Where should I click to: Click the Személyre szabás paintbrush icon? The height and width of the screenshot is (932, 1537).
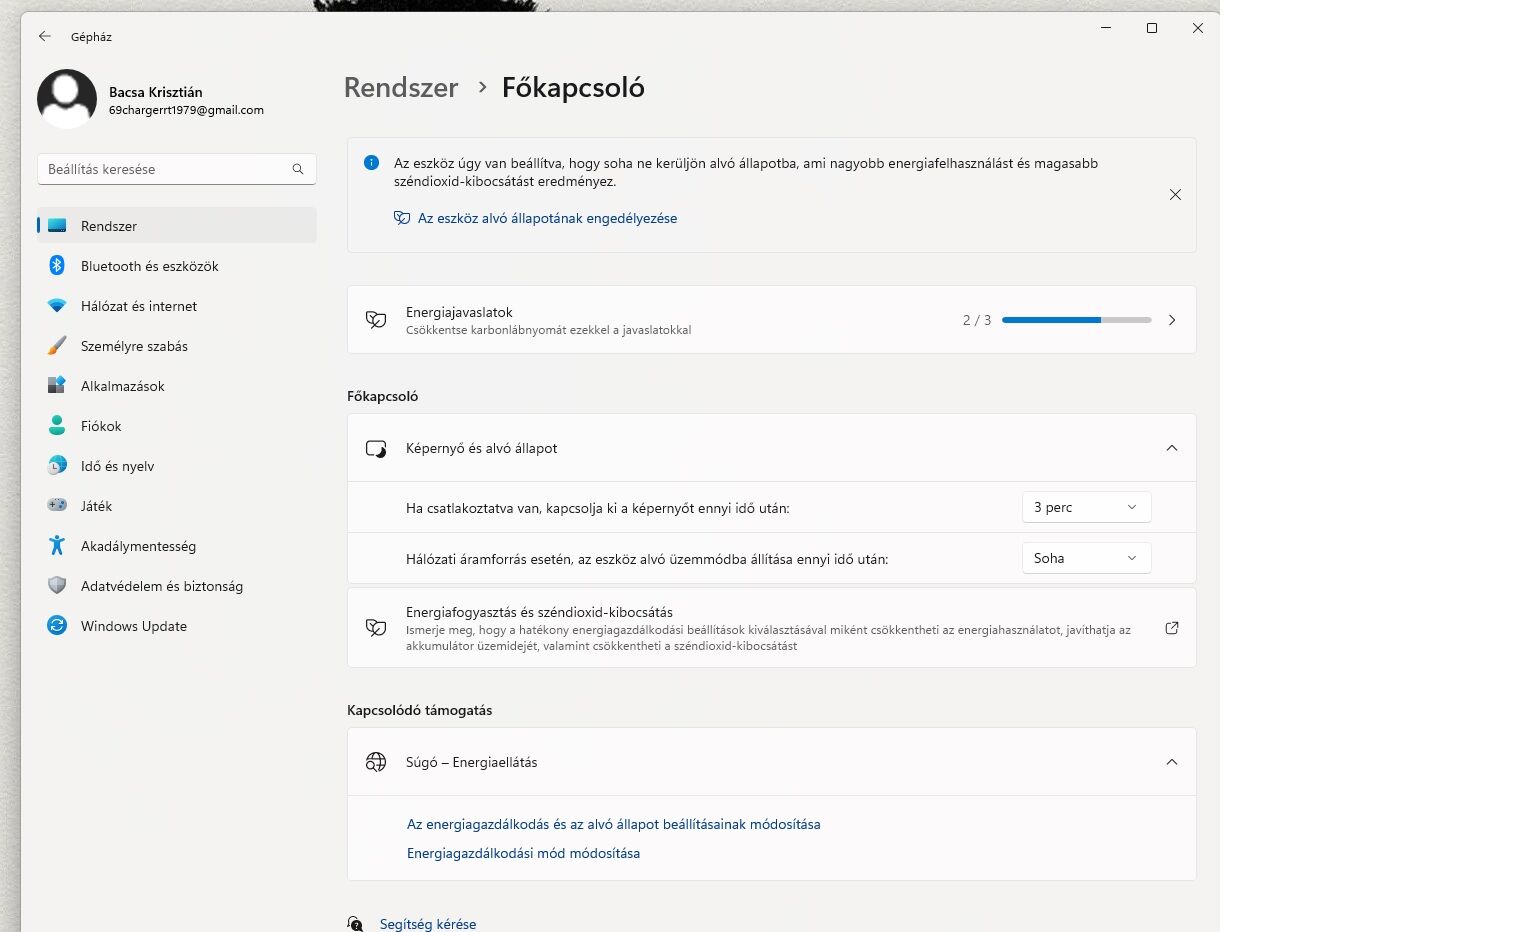pyautogui.click(x=57, y=346)
